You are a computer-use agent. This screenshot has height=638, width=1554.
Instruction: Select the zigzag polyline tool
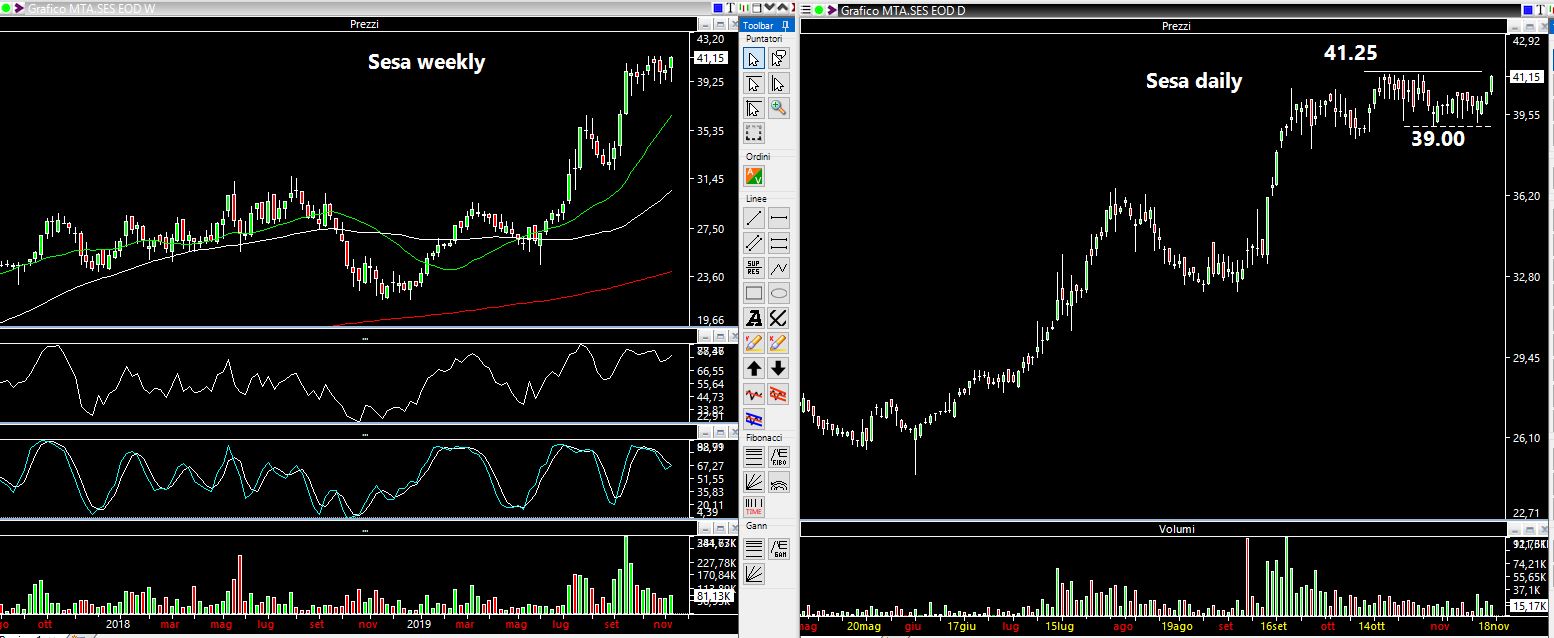[x=779, y=268]
